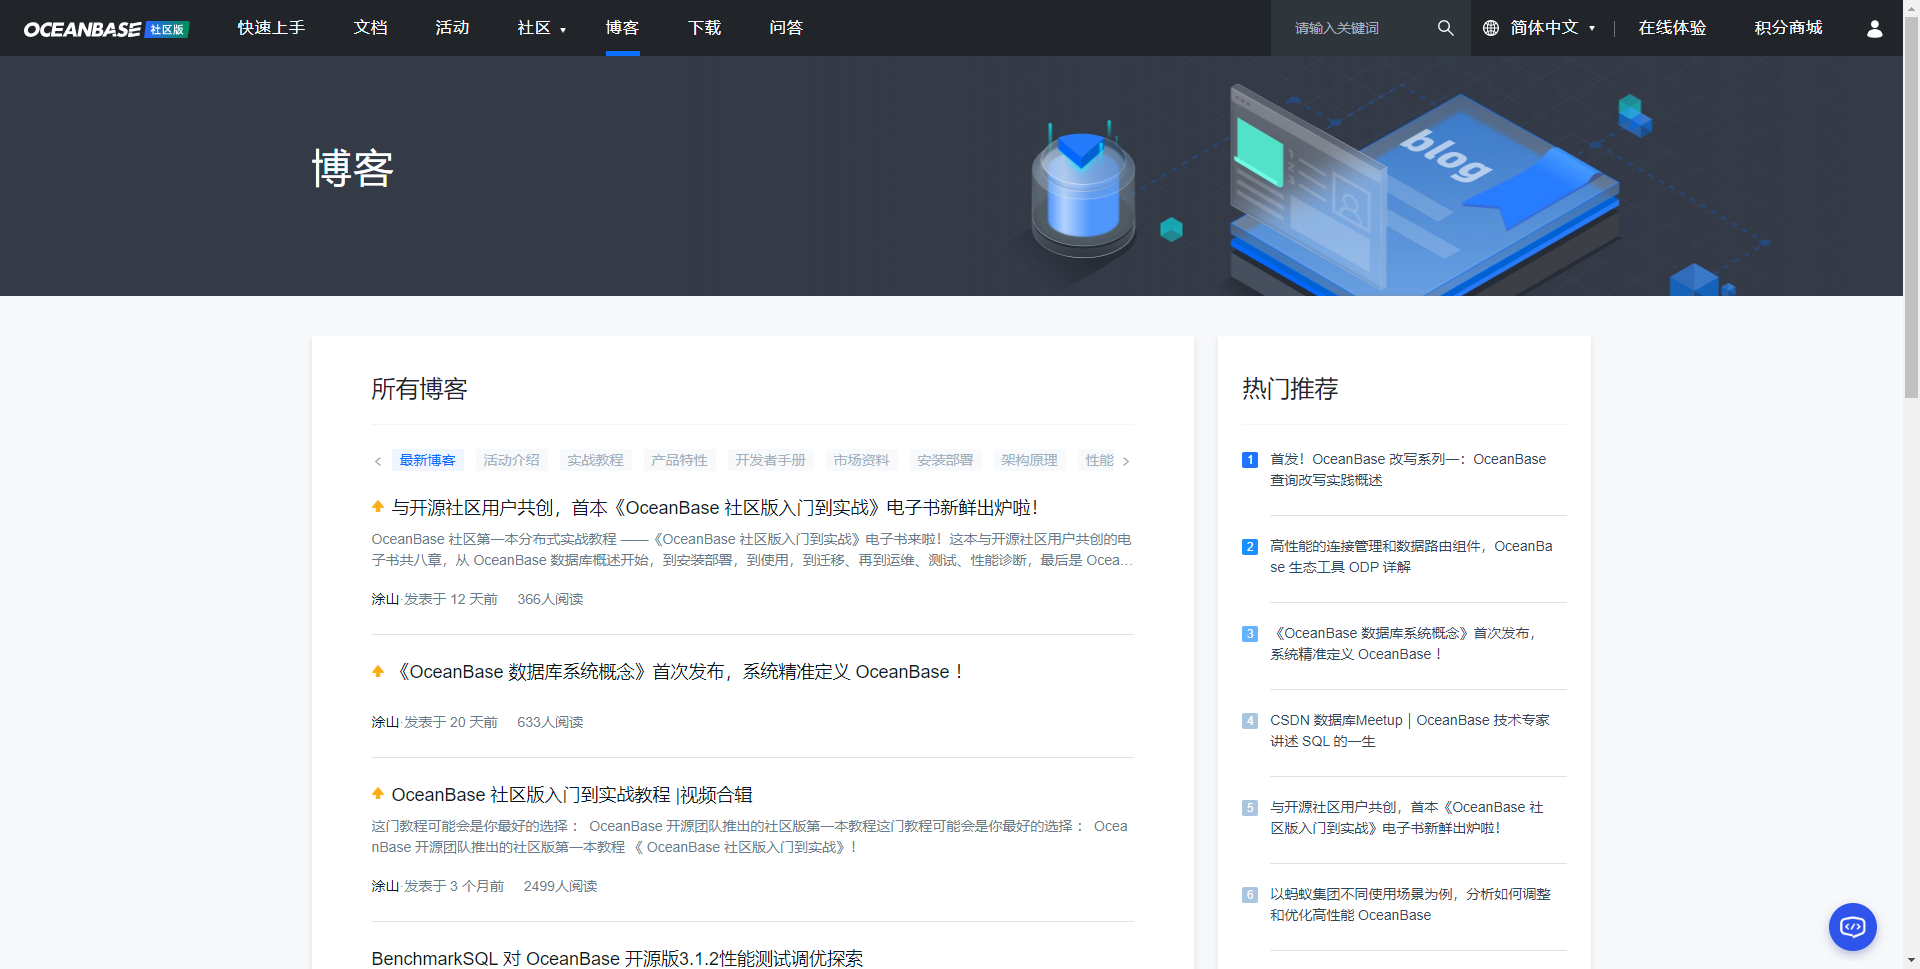Open the 入门到实战教程 |视频合辑 post
The width and height of the screenshot is (1920, 969).
tap(572, 795)
